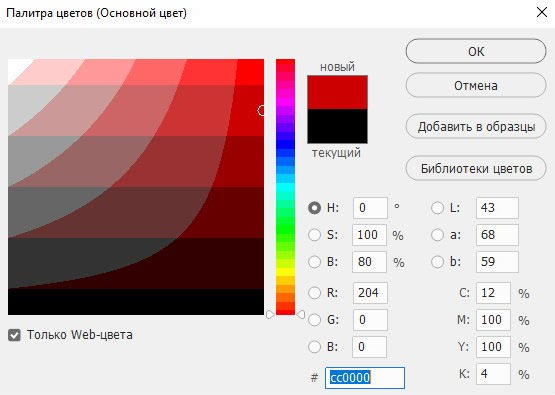Click the hex color field cc0000
Image resolution: width=555 pixels, height=395 pixels.
tap(365, 378)
